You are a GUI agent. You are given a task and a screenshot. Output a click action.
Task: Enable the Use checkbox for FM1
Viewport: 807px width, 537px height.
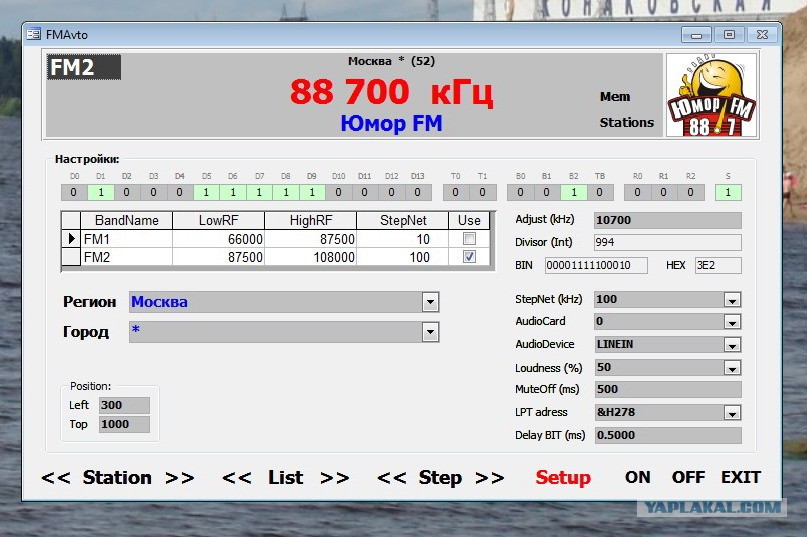469,238
